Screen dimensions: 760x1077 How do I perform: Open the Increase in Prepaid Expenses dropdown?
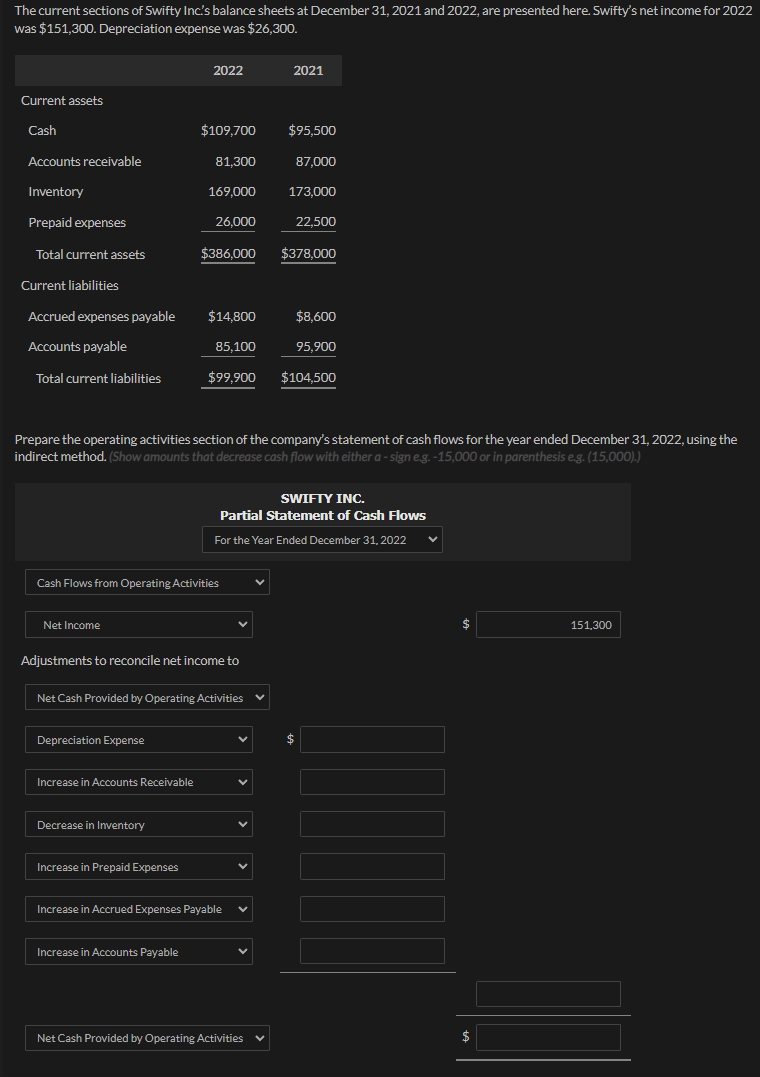tap(139, 867)
